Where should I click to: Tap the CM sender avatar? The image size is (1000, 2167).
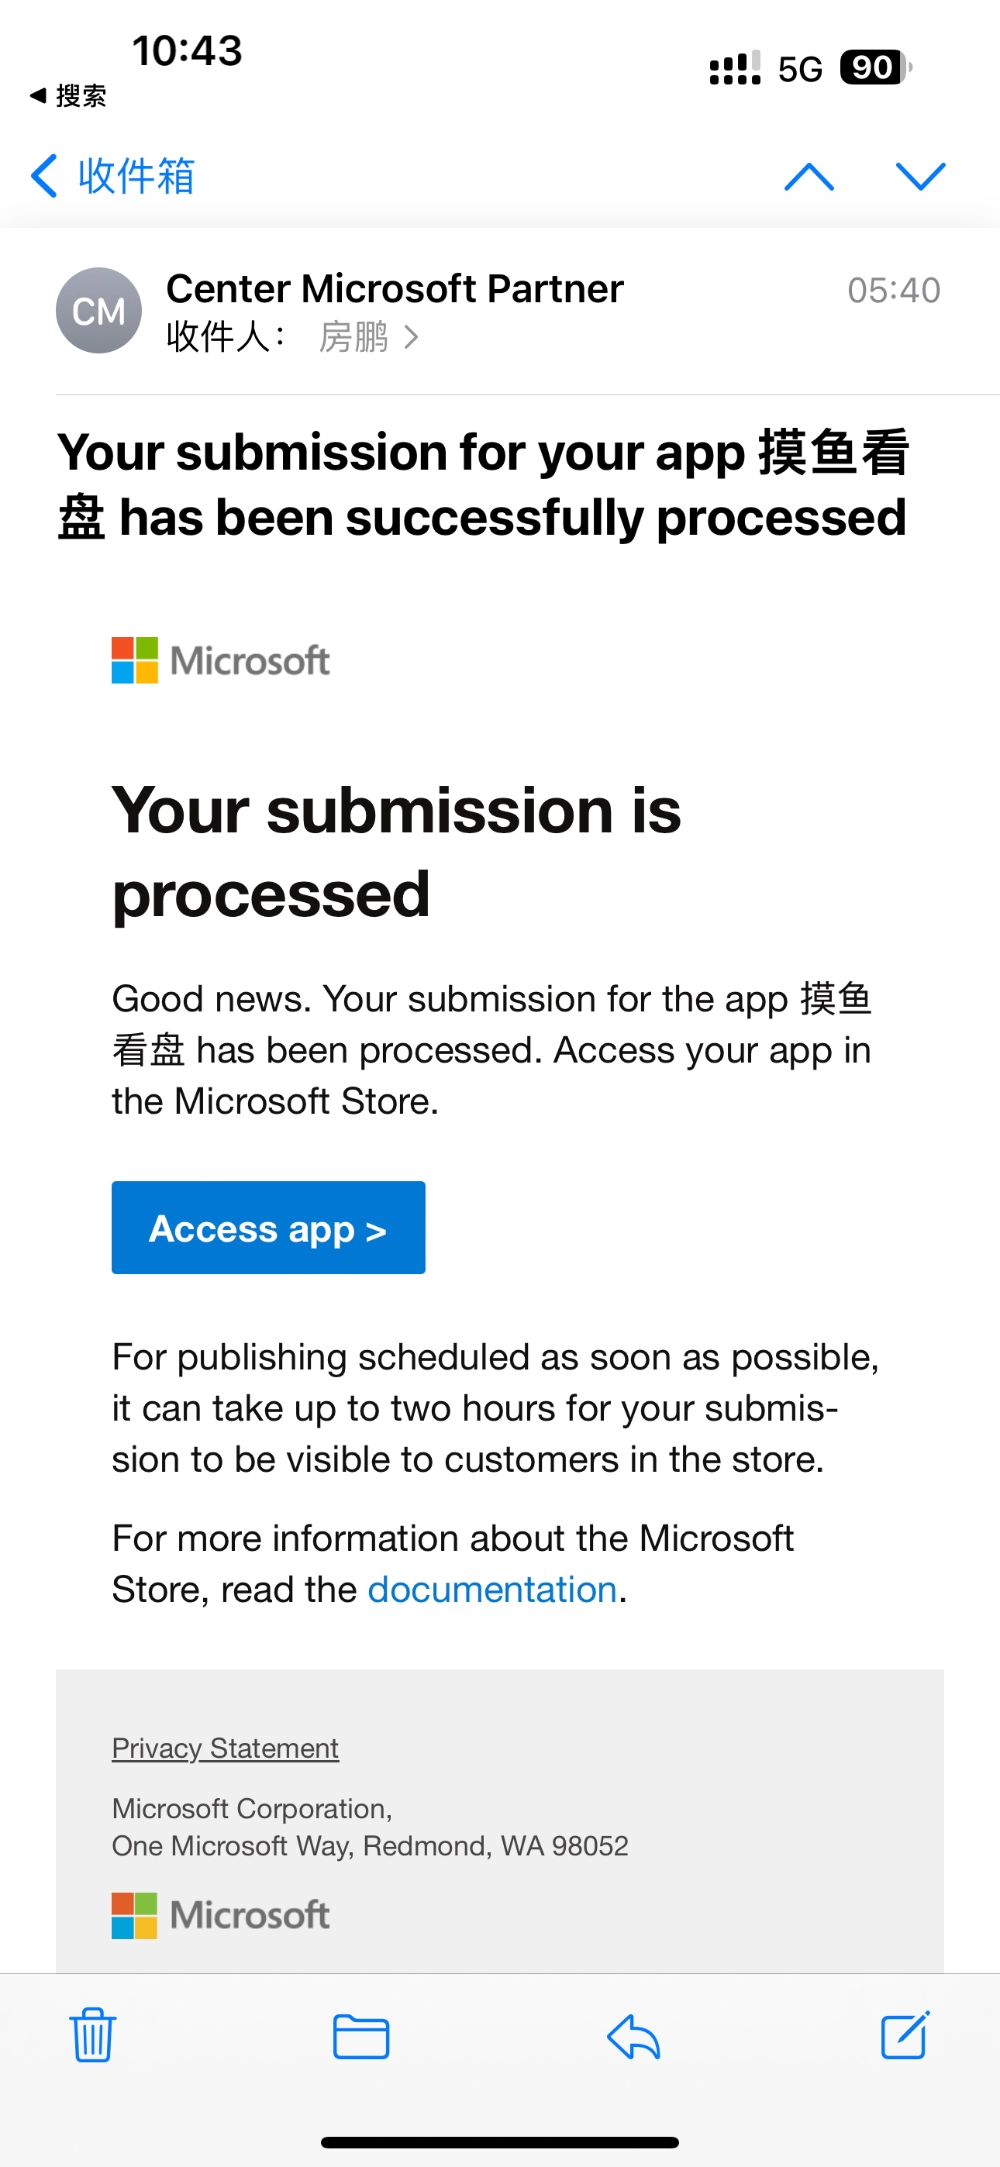tap(98, 311)
